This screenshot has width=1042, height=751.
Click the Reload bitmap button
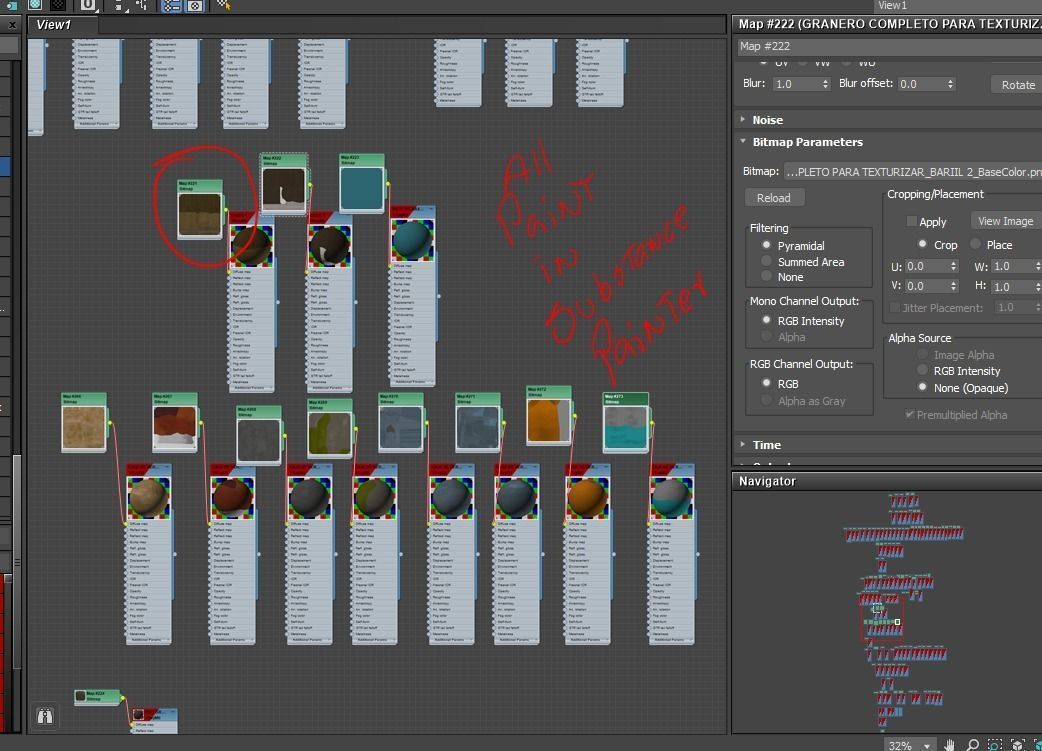click(x=774, y=198)
